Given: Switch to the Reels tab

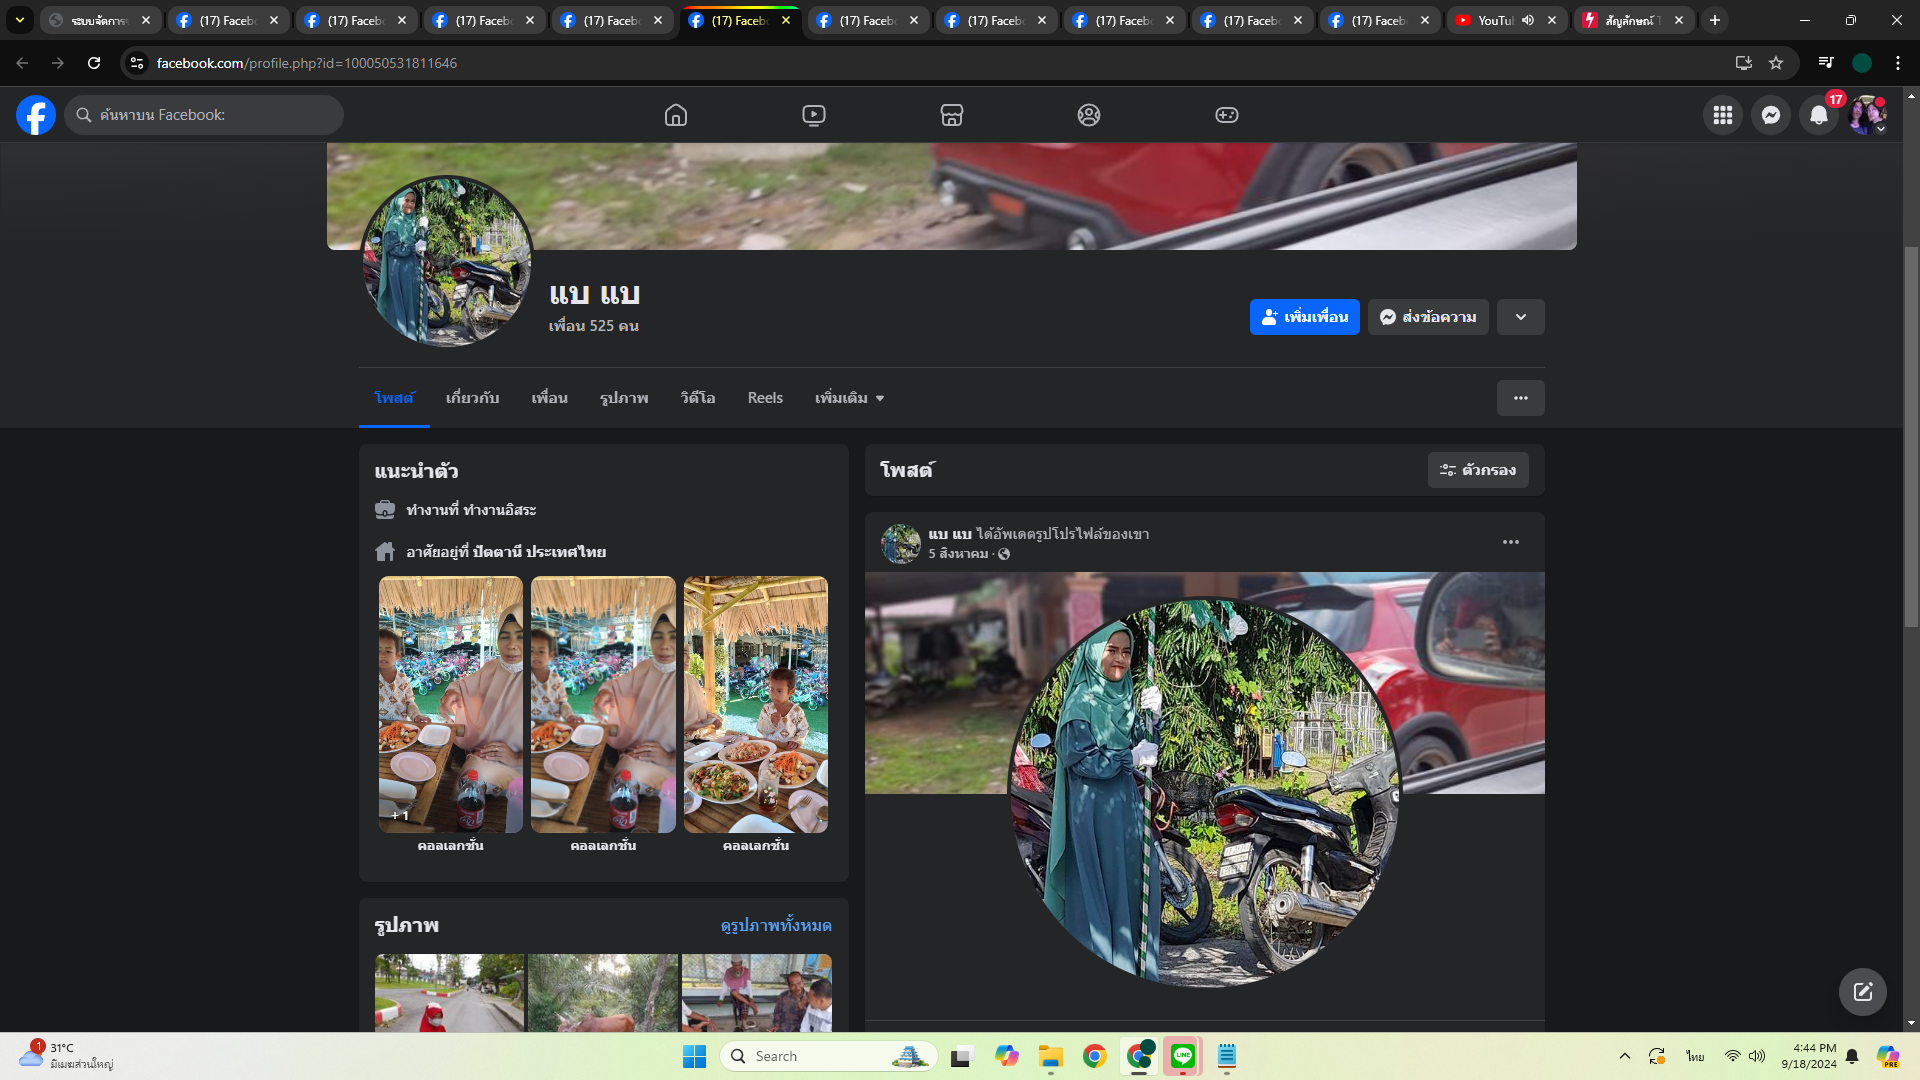Looking at the screenshot, I should 765,398.
